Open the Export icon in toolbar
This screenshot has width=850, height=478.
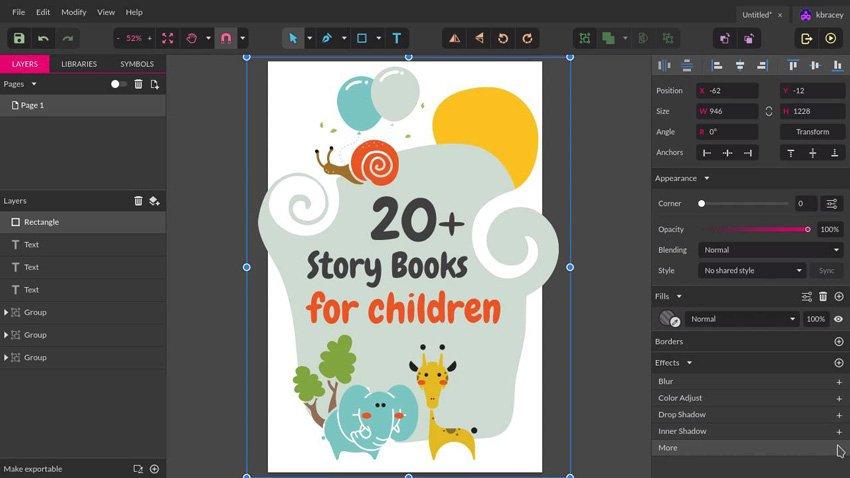(806, 38)
